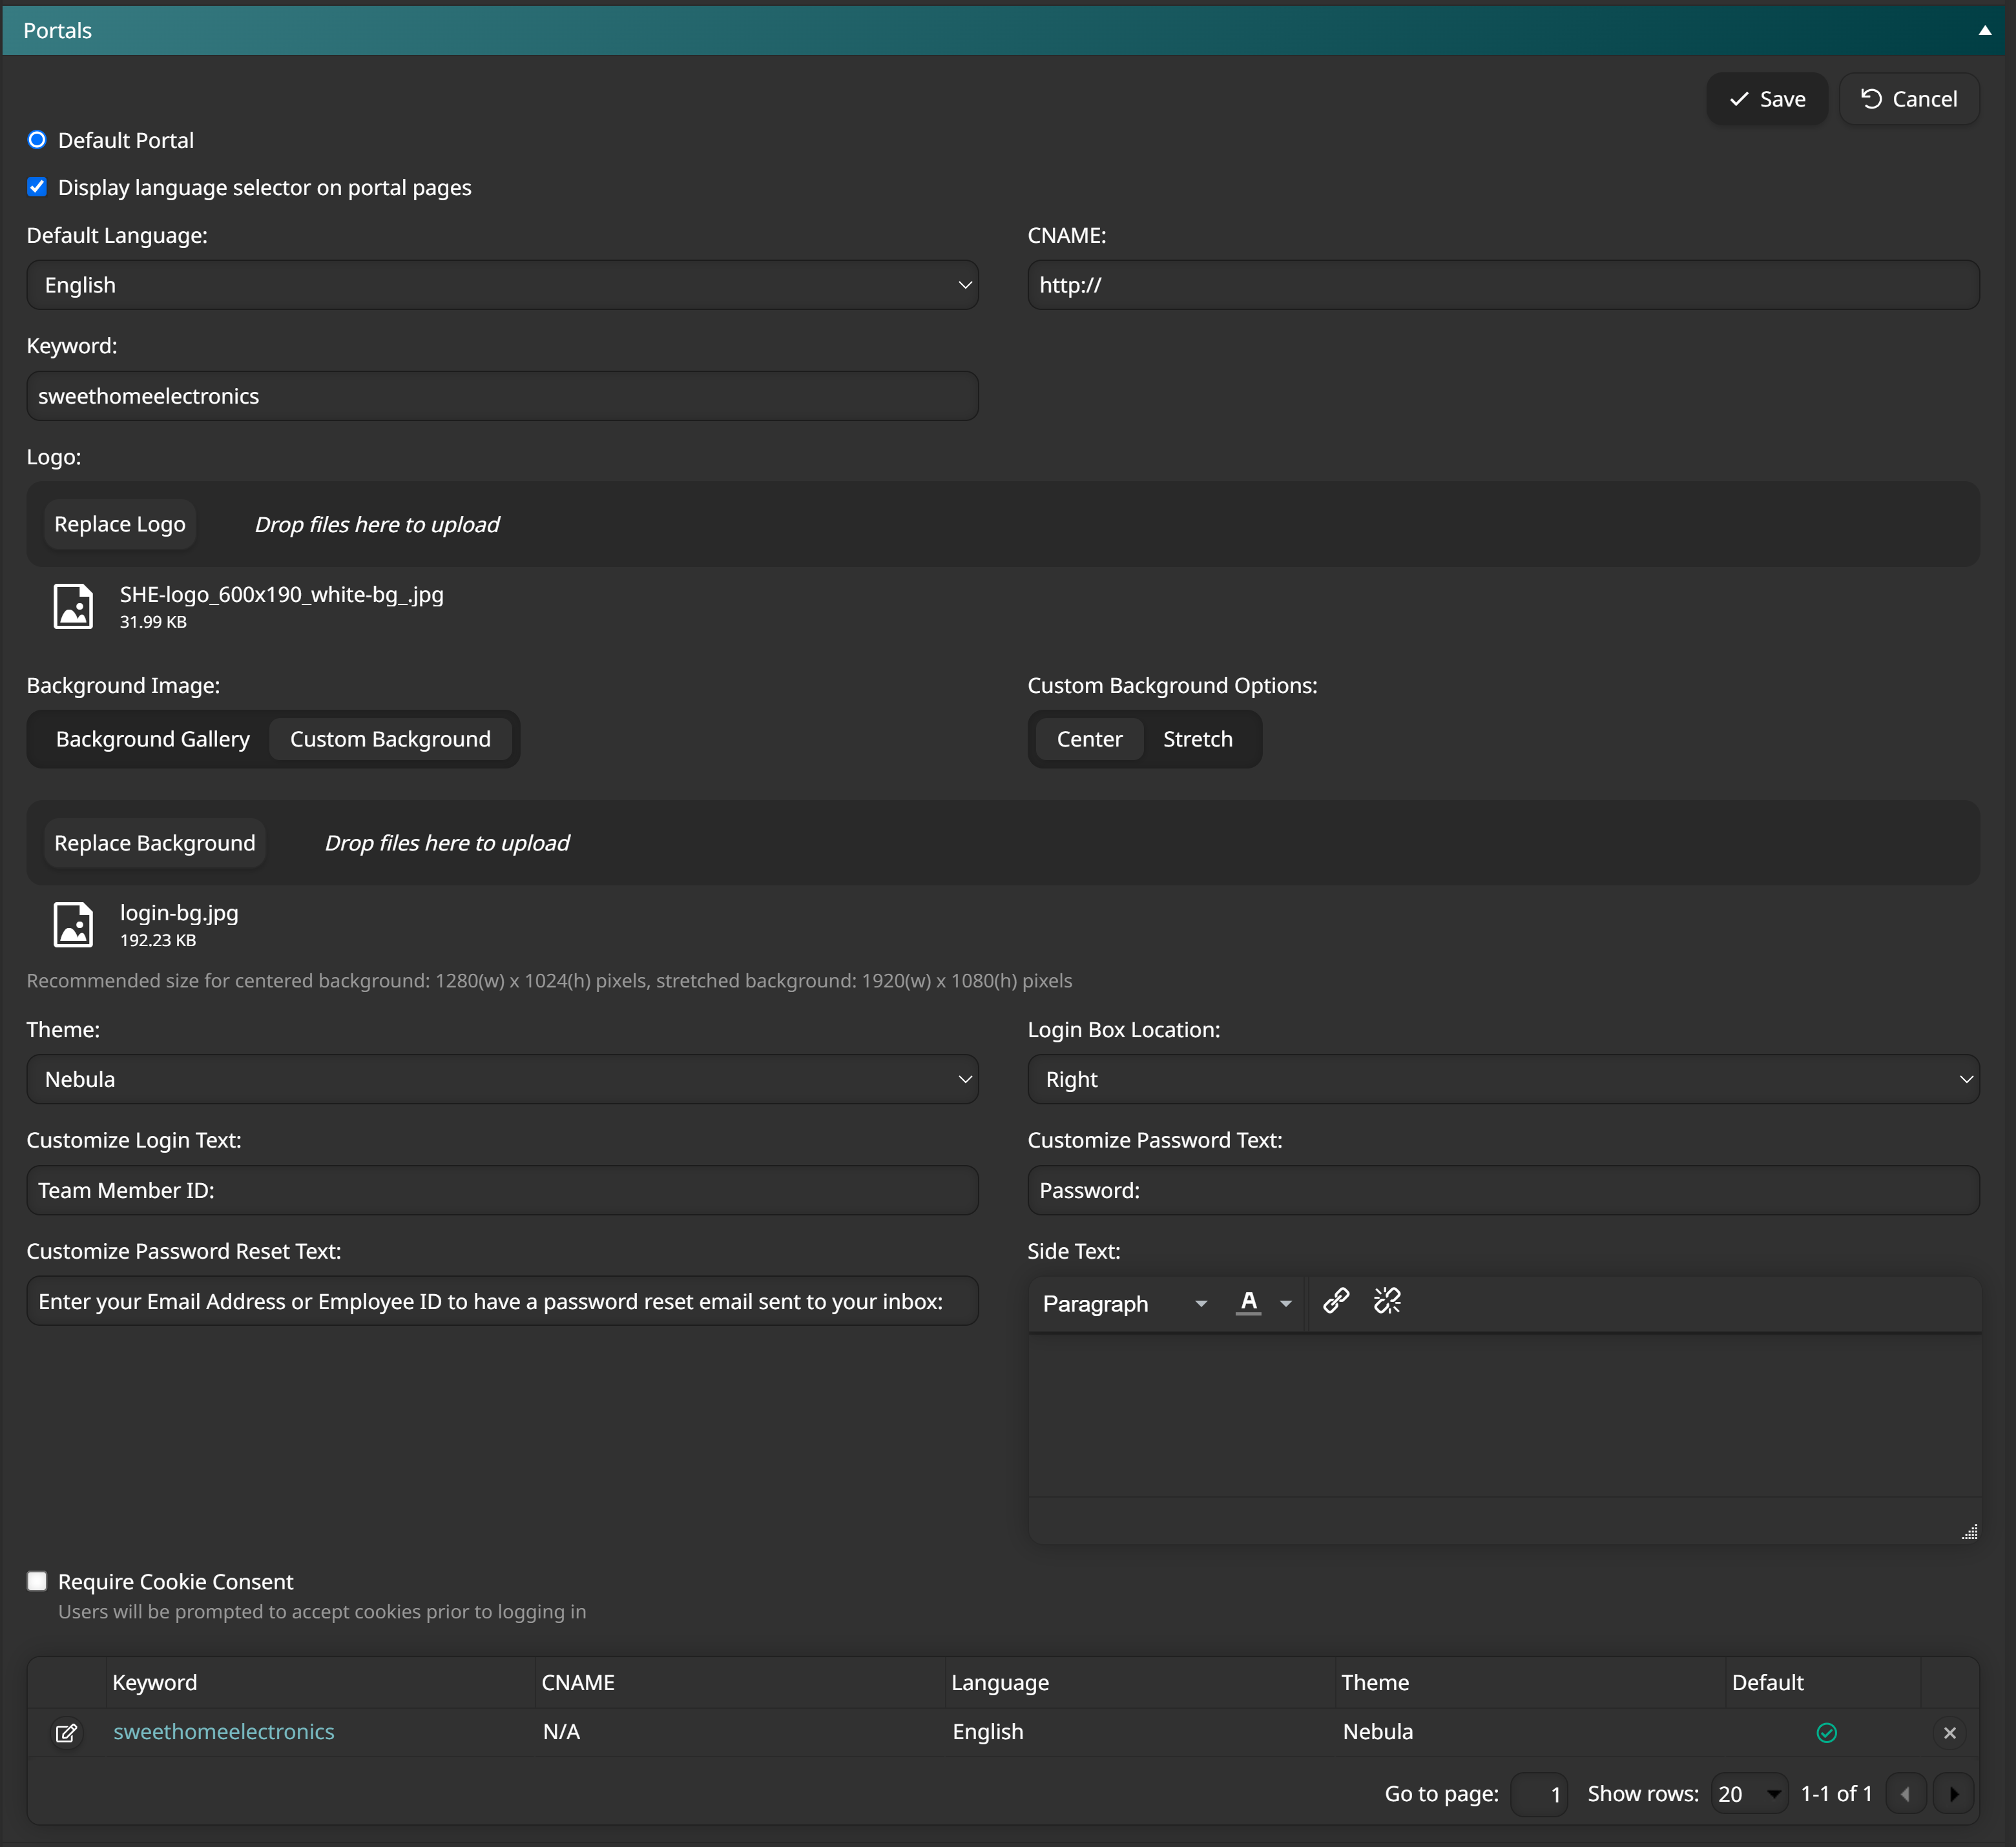Open the Default Language dropdown

point(502,285)
